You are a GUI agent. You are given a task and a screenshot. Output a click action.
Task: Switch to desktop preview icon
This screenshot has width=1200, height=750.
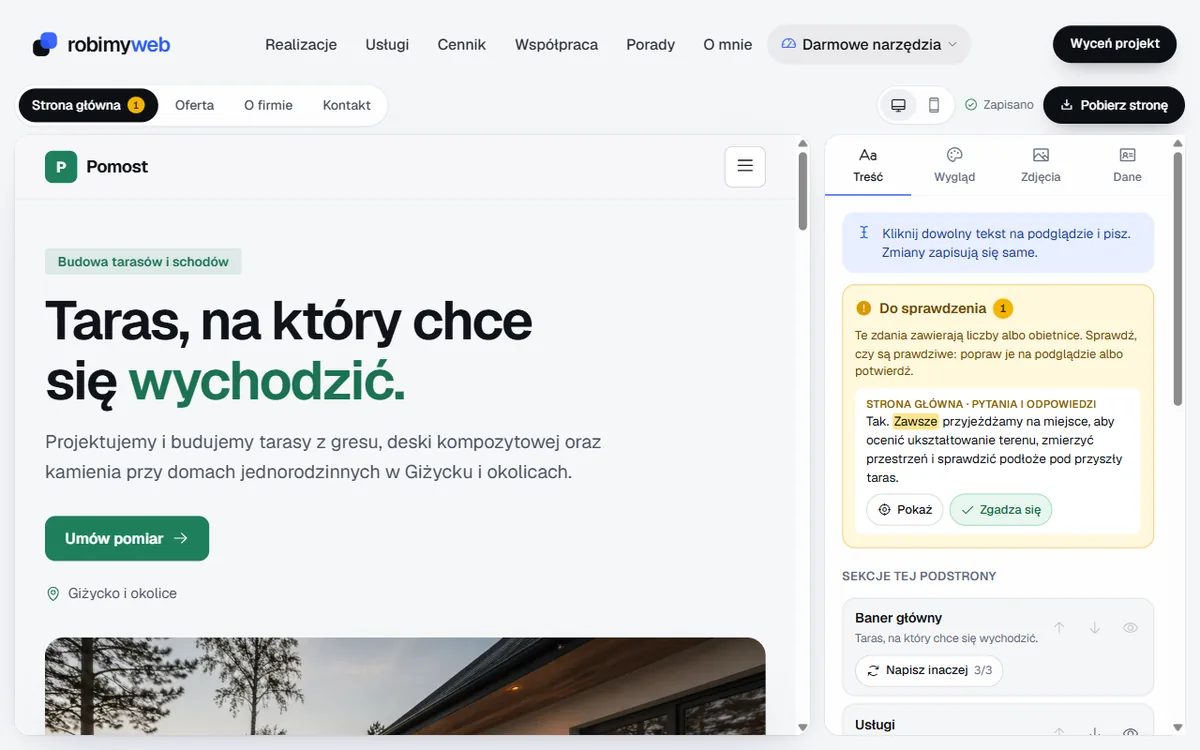point(898,105)
